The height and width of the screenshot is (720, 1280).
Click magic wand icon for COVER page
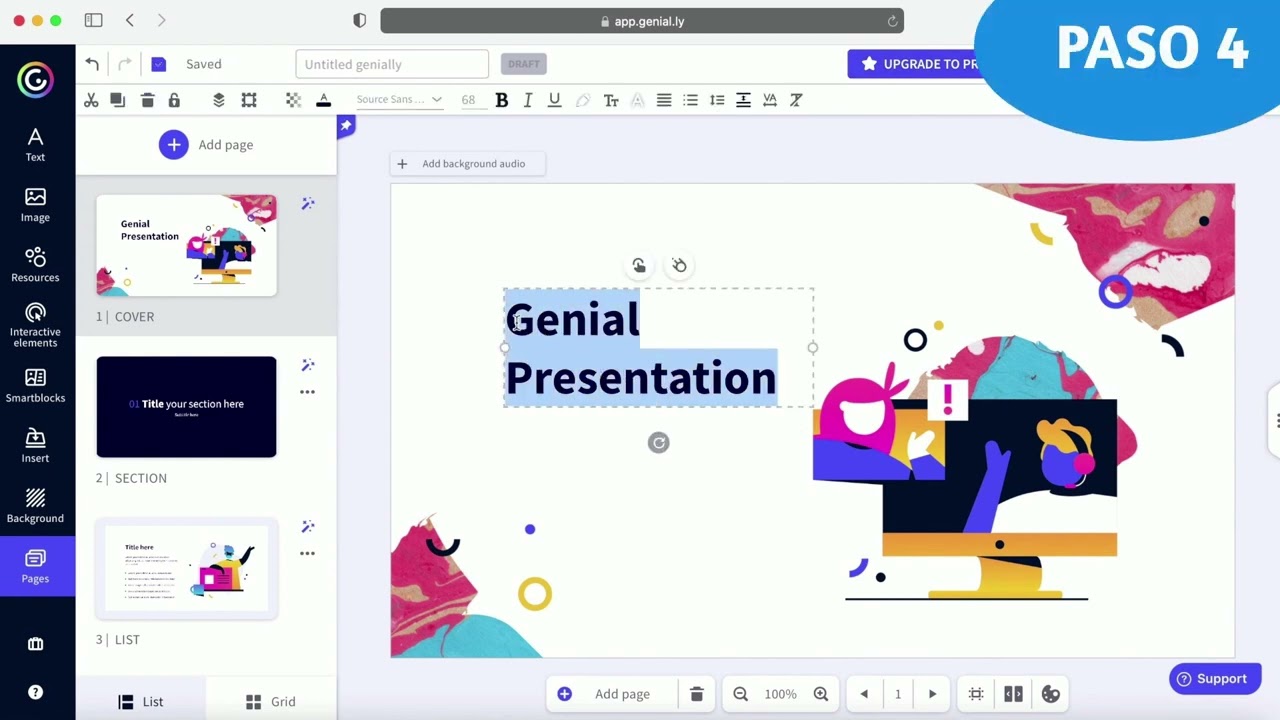308,203
